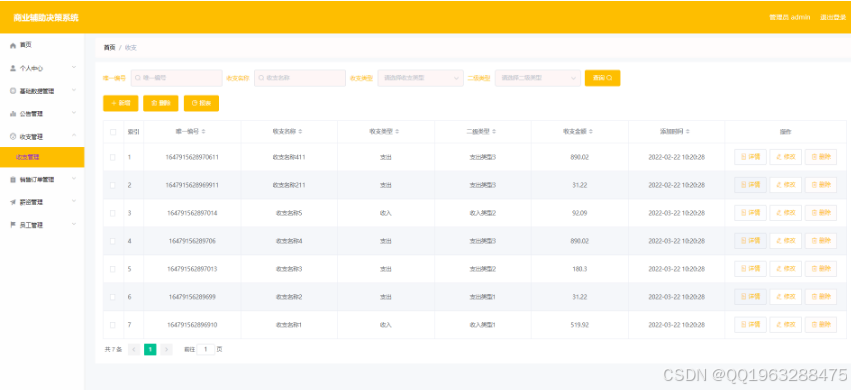Viewport: 851px width, 390px height.
Task: Click 修改 for row 1 收支名称411
Action: tap(786, 157)
